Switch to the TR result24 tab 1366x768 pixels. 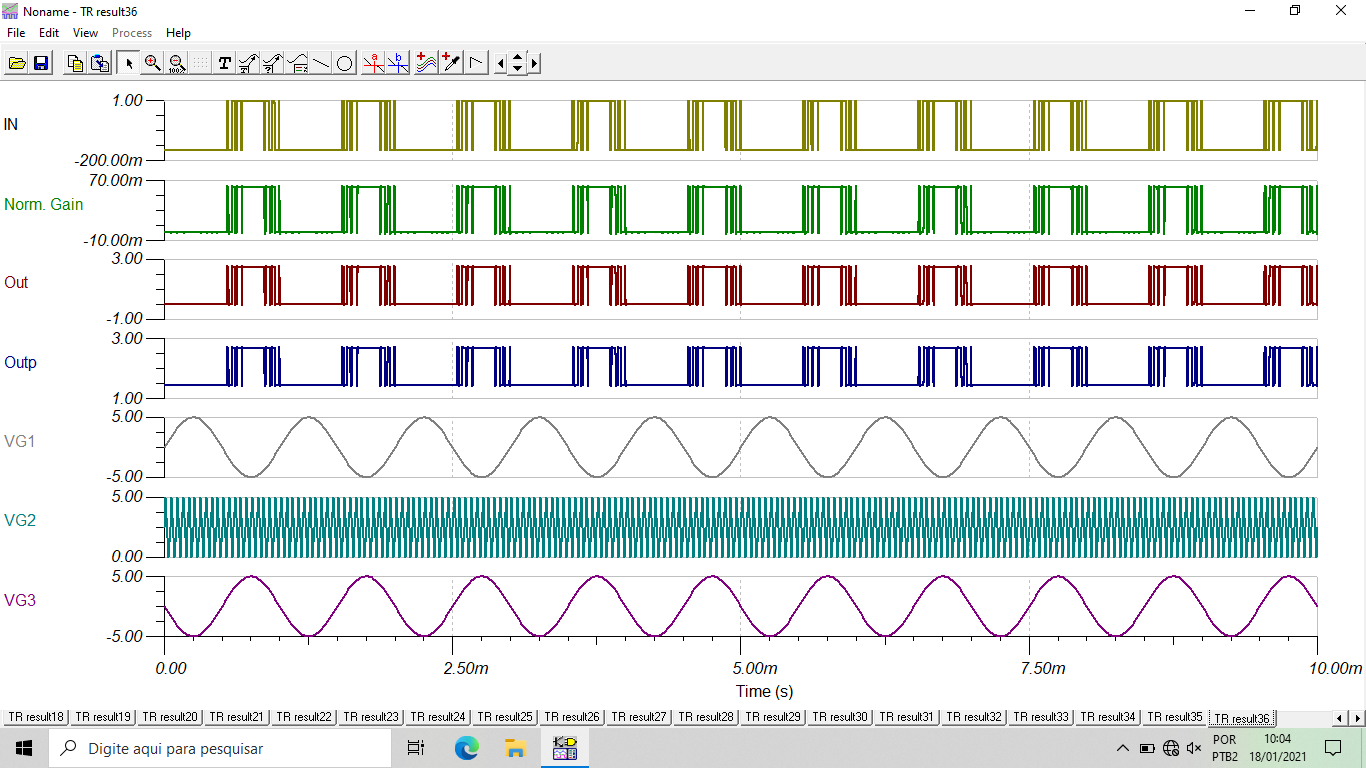point(438,717)
